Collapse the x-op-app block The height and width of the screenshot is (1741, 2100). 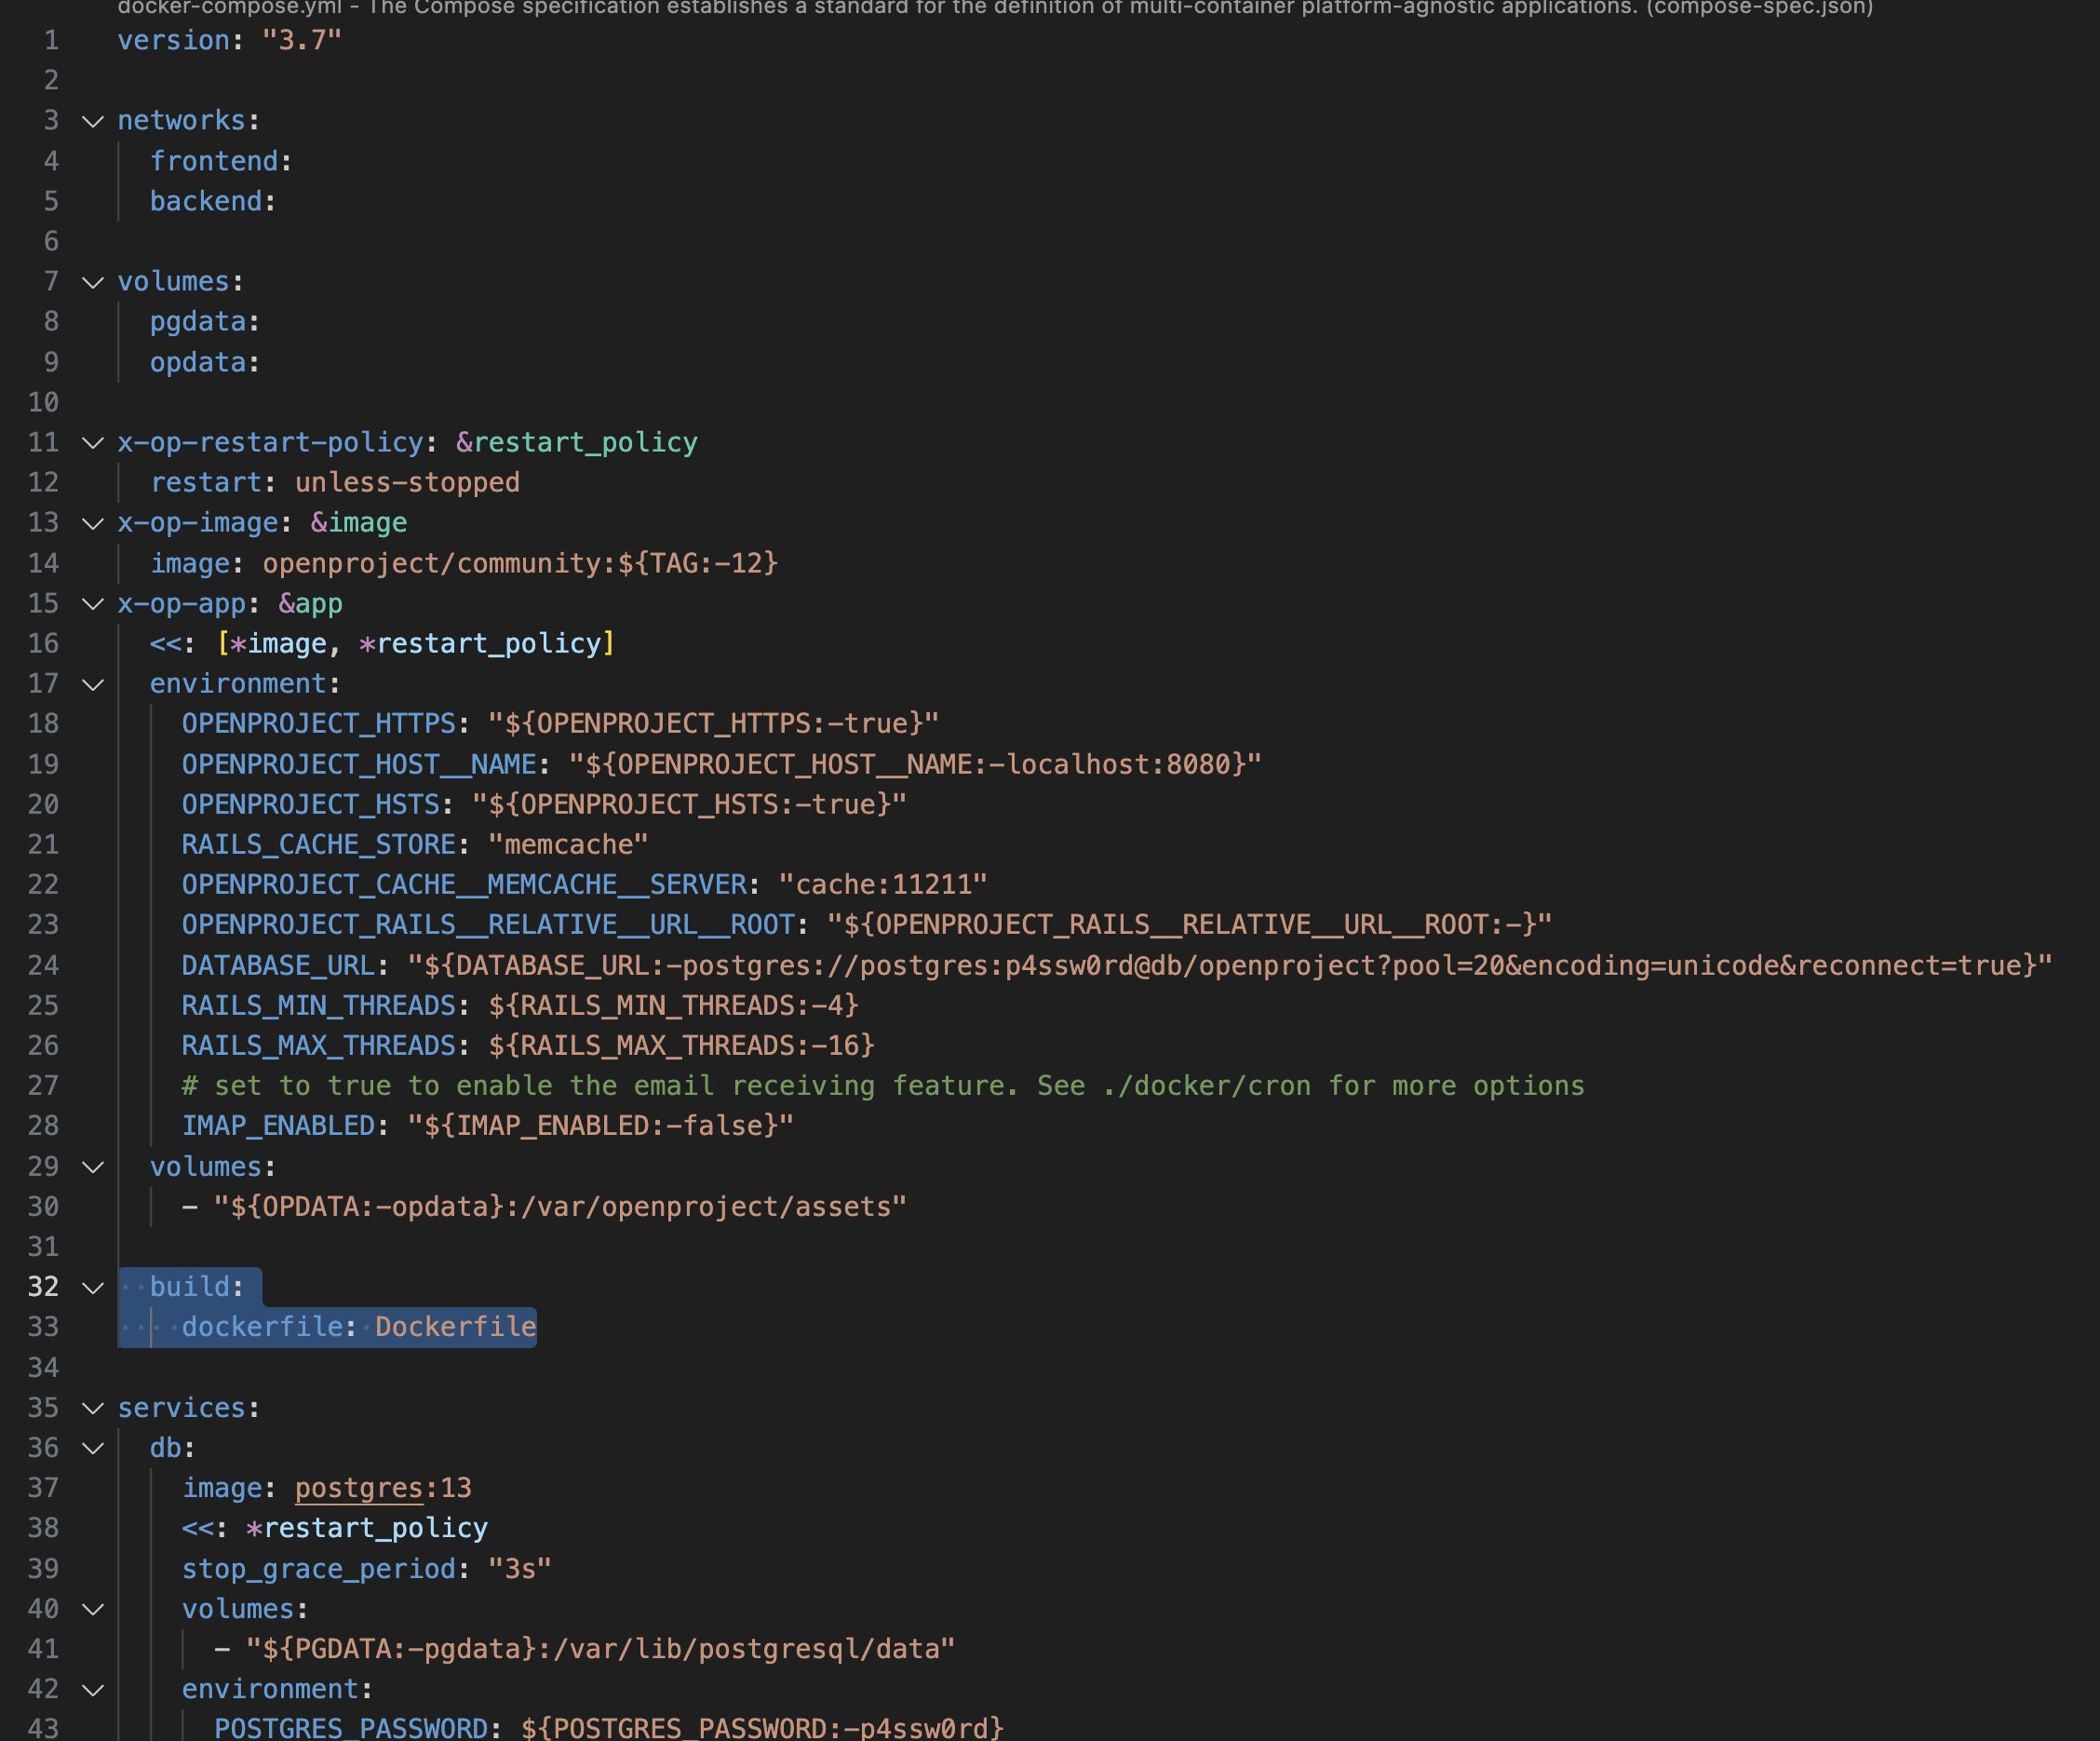(x=93, y=603)
